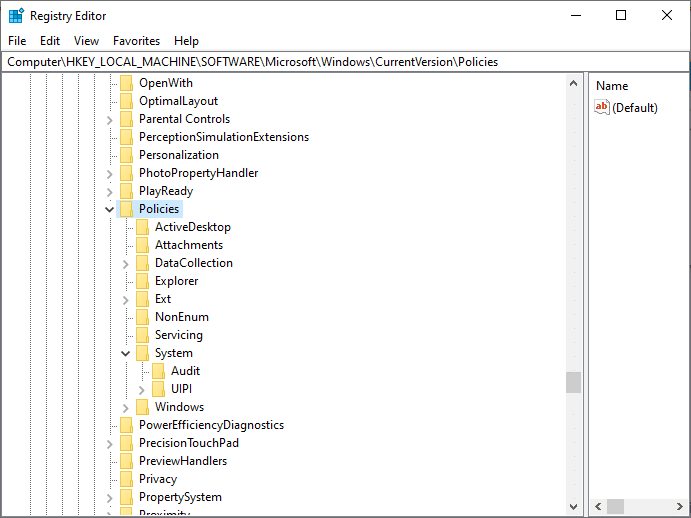This screenshot has height=518, width=691.
Task: Collapse the Policies key
Action: tap(109, 209)
